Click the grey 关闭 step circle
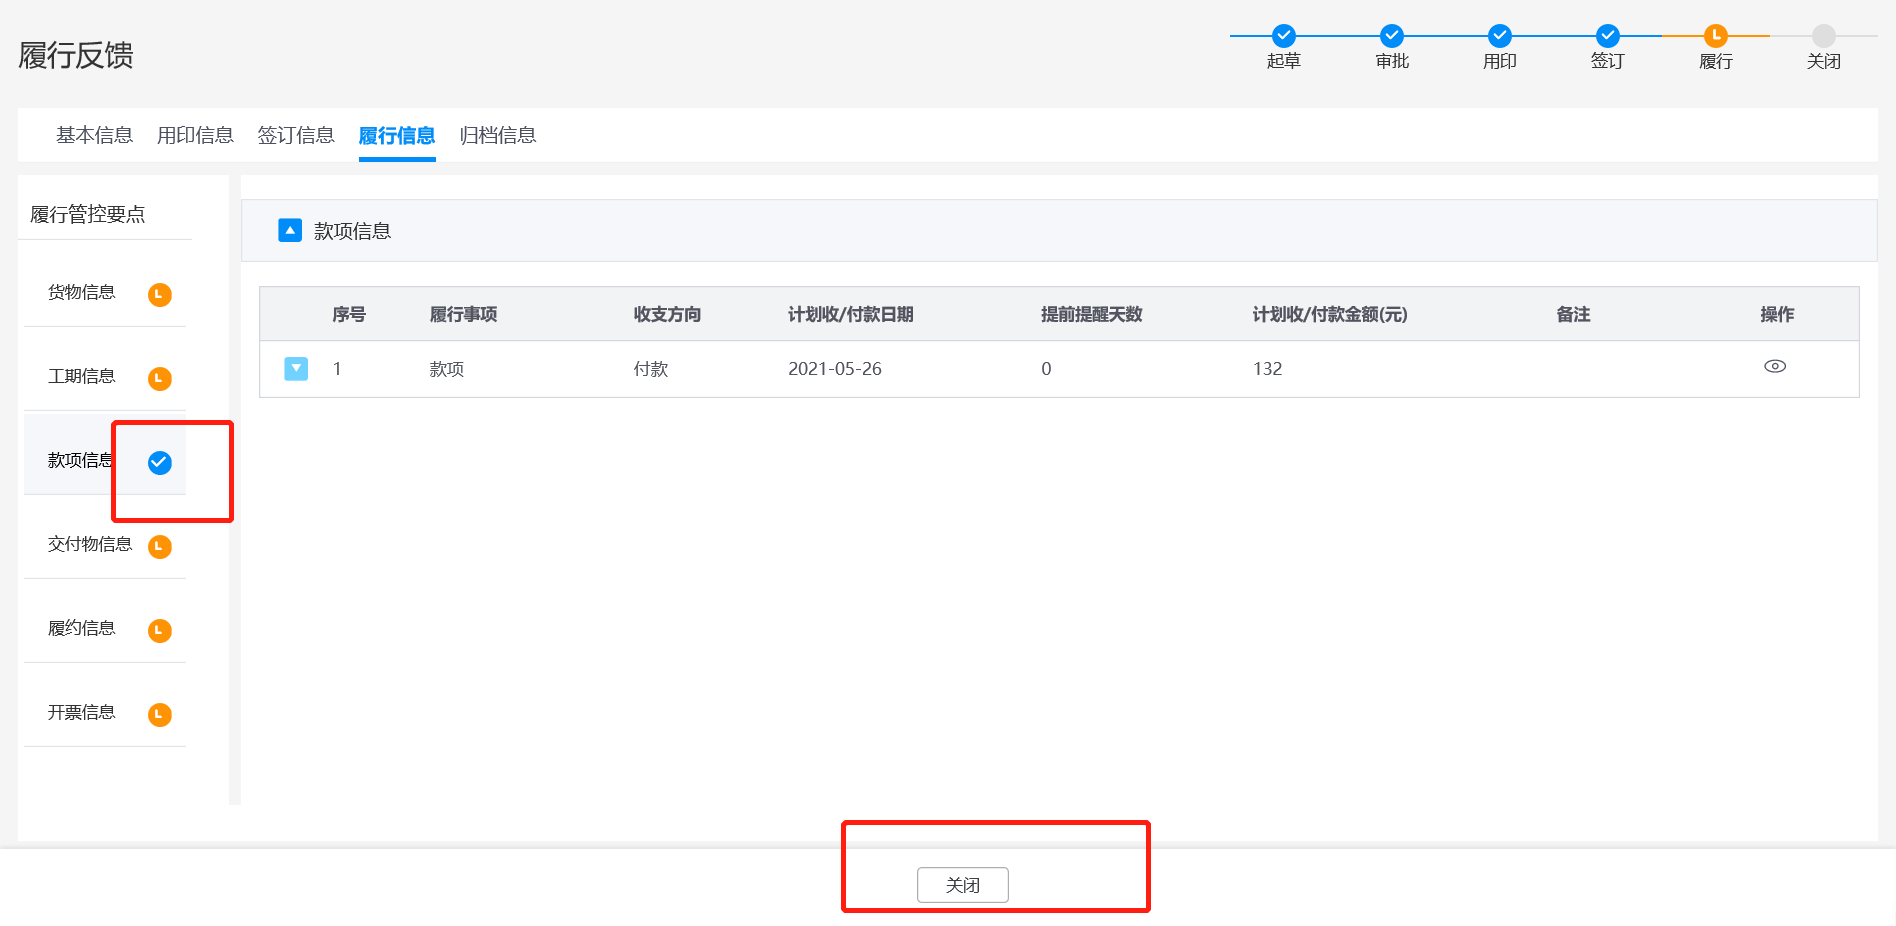1896x926 pixels. [1823, 36]
